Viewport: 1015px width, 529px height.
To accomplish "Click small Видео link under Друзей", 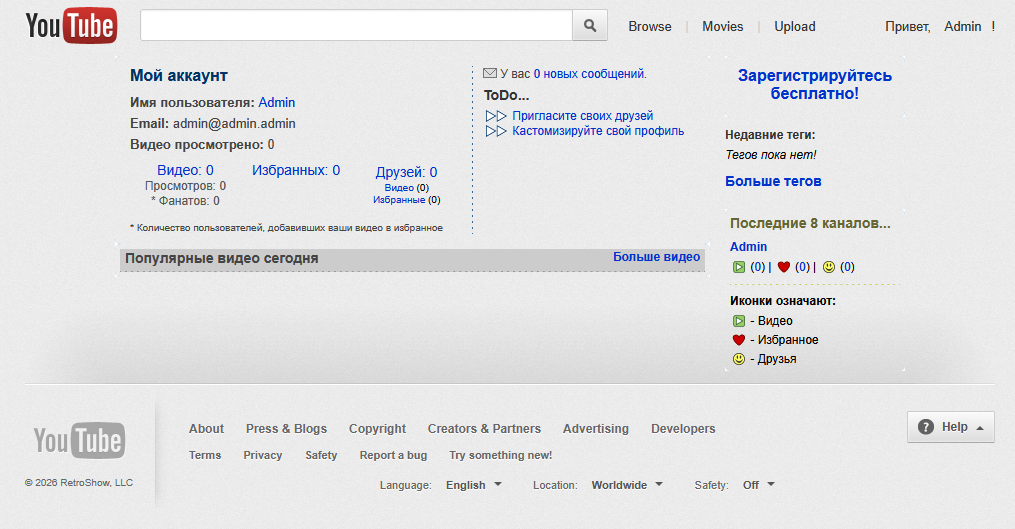I will (399, 188).
